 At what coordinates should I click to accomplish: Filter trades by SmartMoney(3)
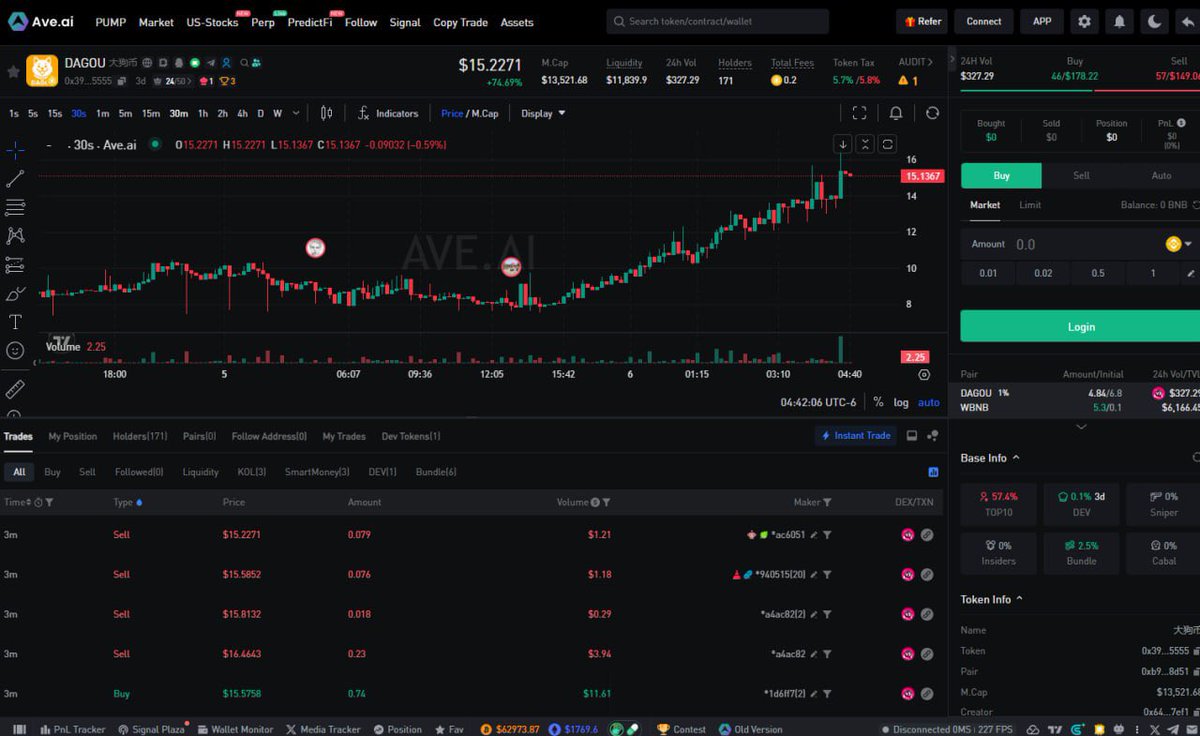click(317, 472)
